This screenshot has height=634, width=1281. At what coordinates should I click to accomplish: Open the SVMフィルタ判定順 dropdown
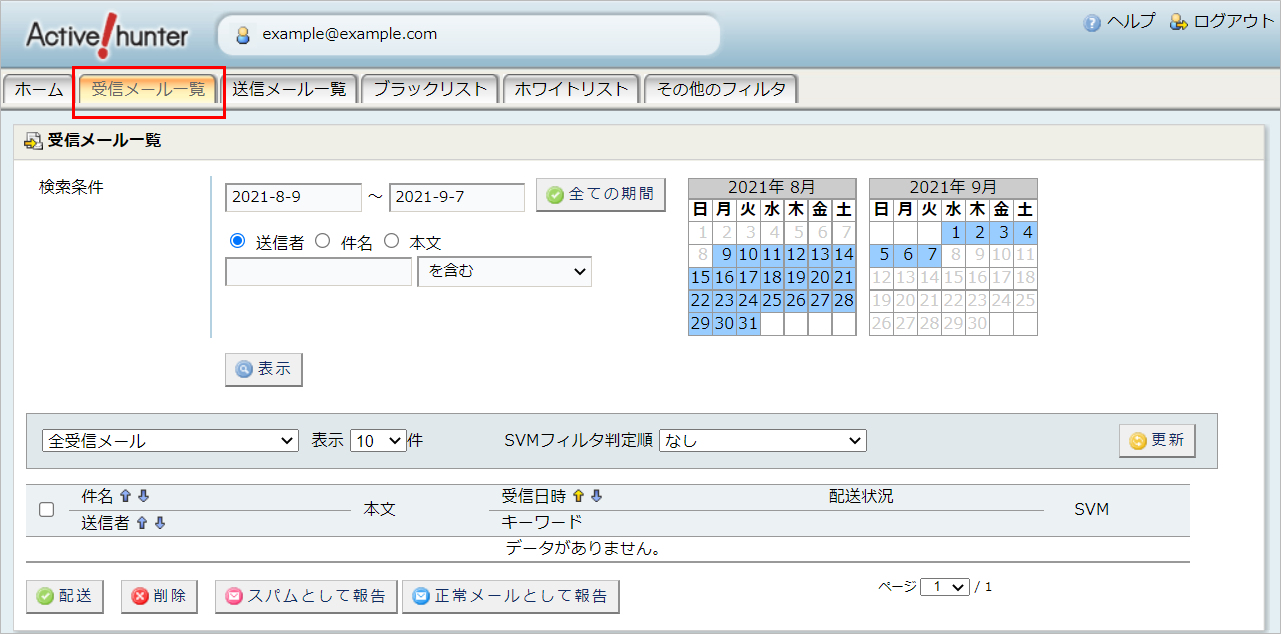[762, 440]
